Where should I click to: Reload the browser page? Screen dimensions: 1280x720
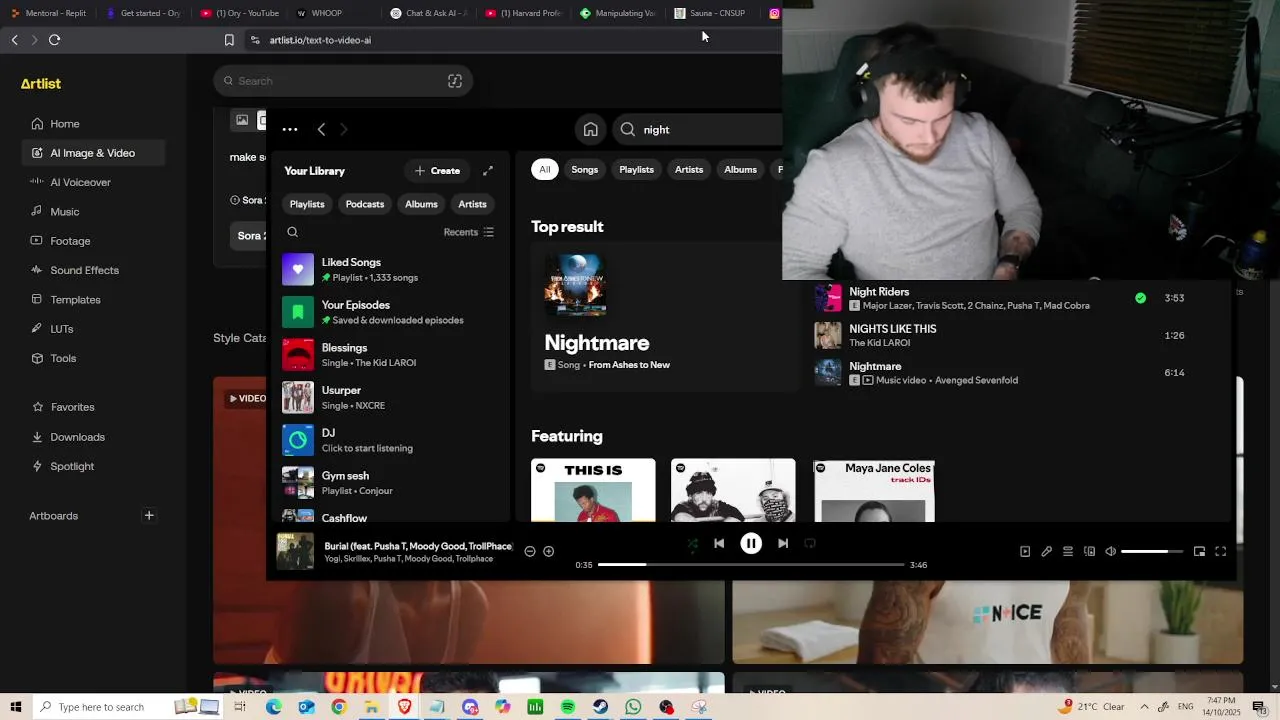(x=54, y=40)
